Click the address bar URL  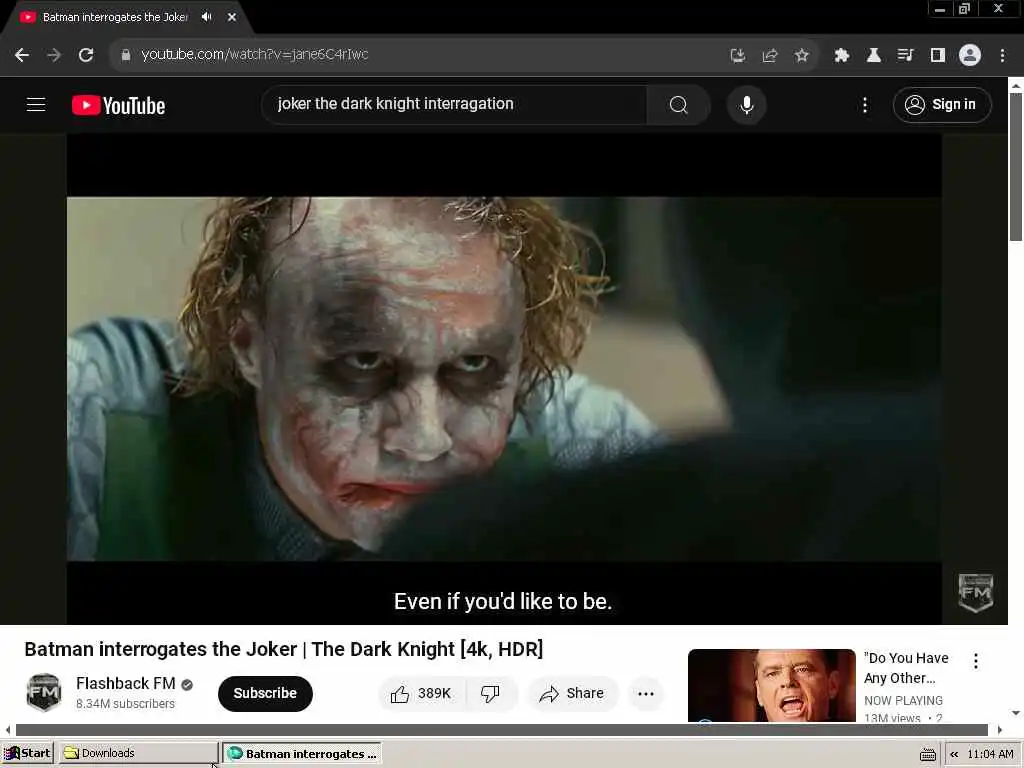tap(255, 55)
